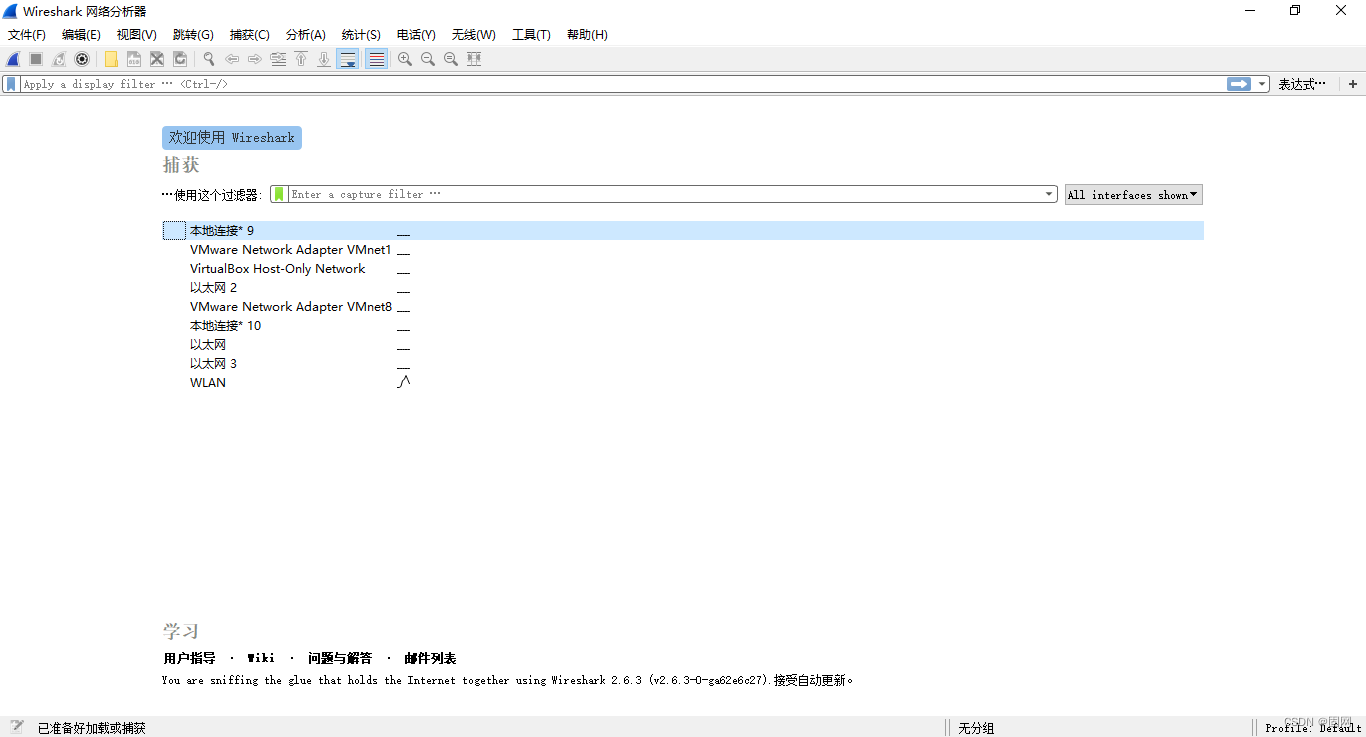The width and height of the screenshot is (1366, 737).
Task: Open the 问题与解答 link
Action: pos(340,658)
